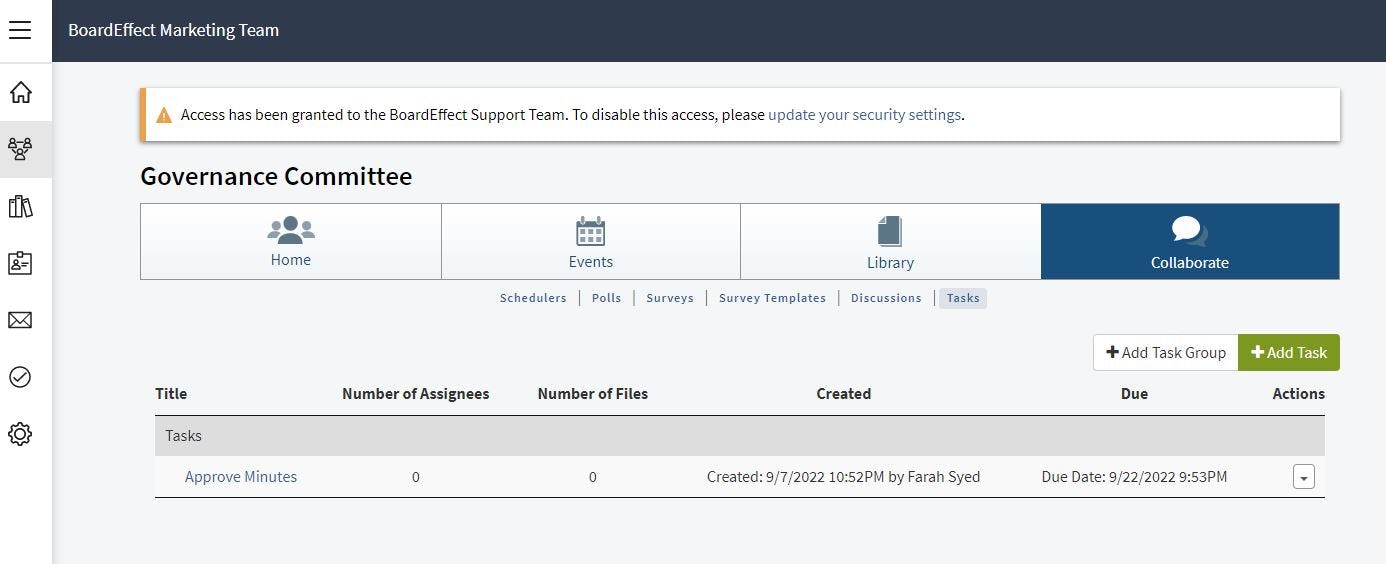Go to the Schedulers sub-menu
This screenshot has width=1386, height=564.
coord(533,298)
